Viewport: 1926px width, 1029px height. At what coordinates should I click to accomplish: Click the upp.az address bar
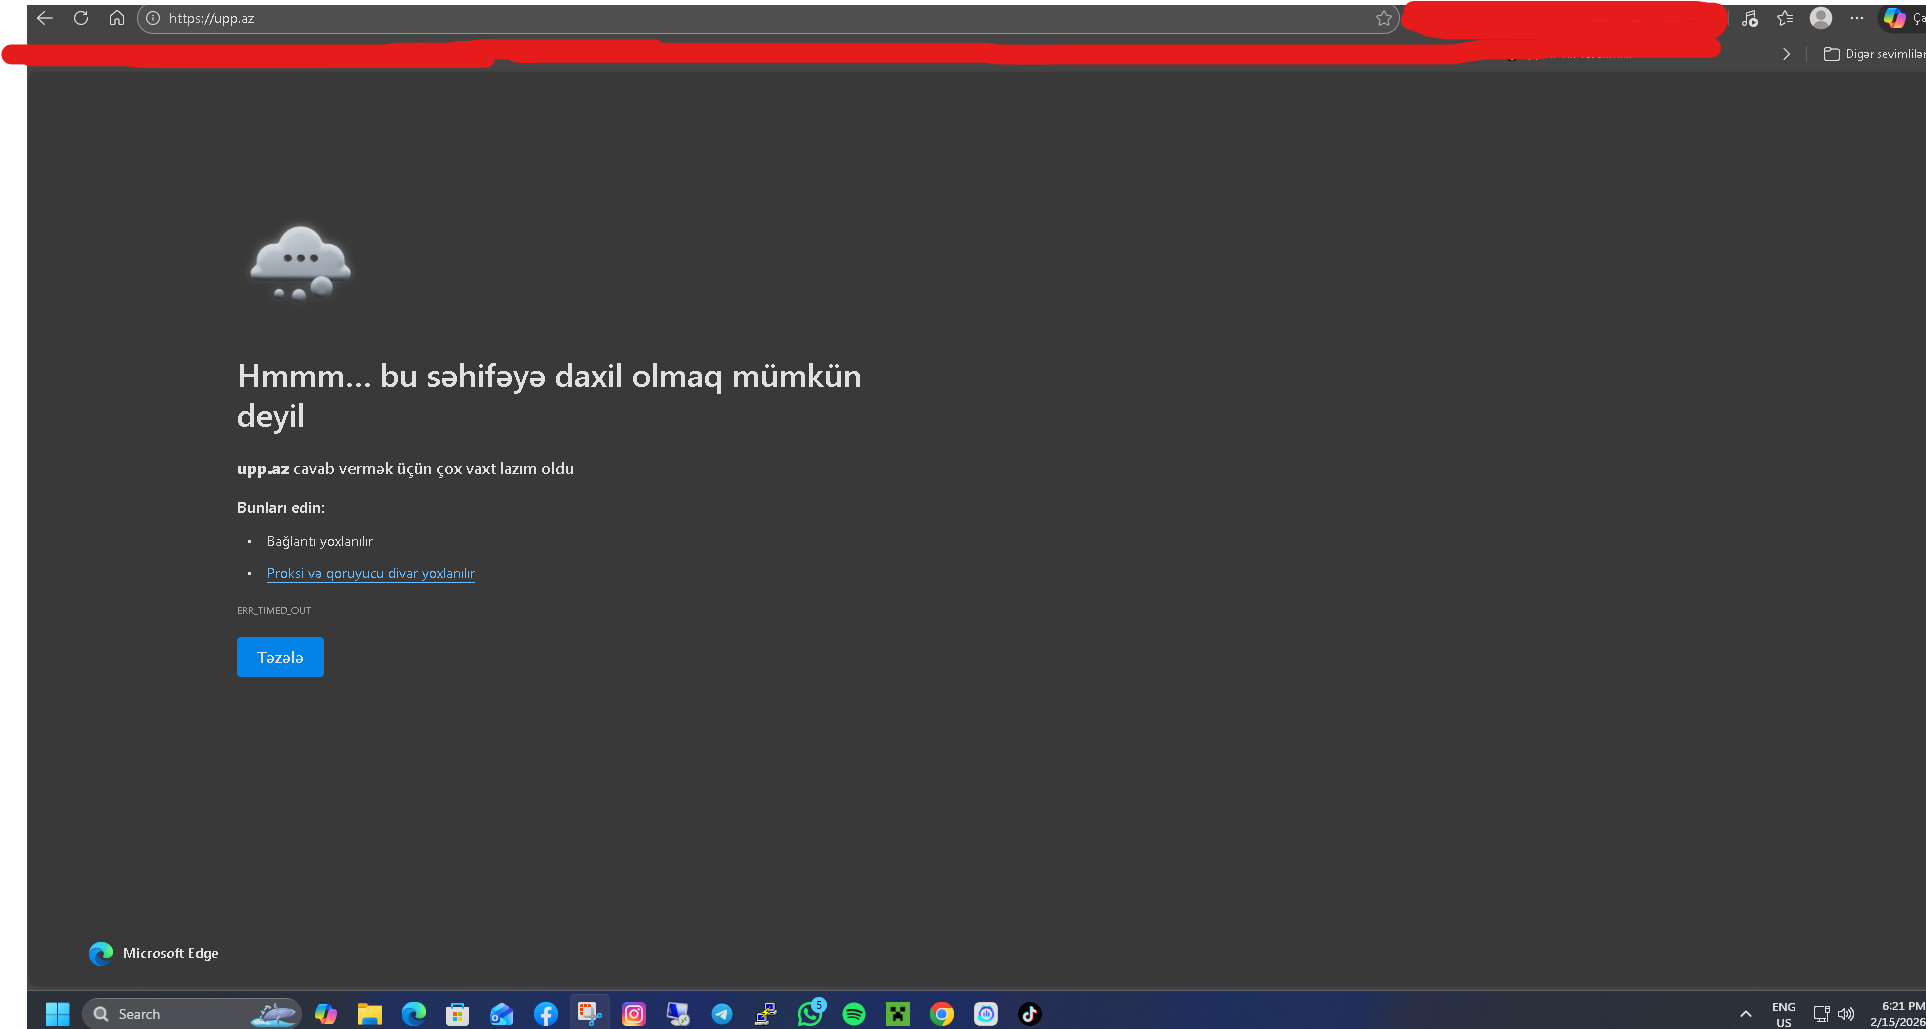(x=700, y=18)
